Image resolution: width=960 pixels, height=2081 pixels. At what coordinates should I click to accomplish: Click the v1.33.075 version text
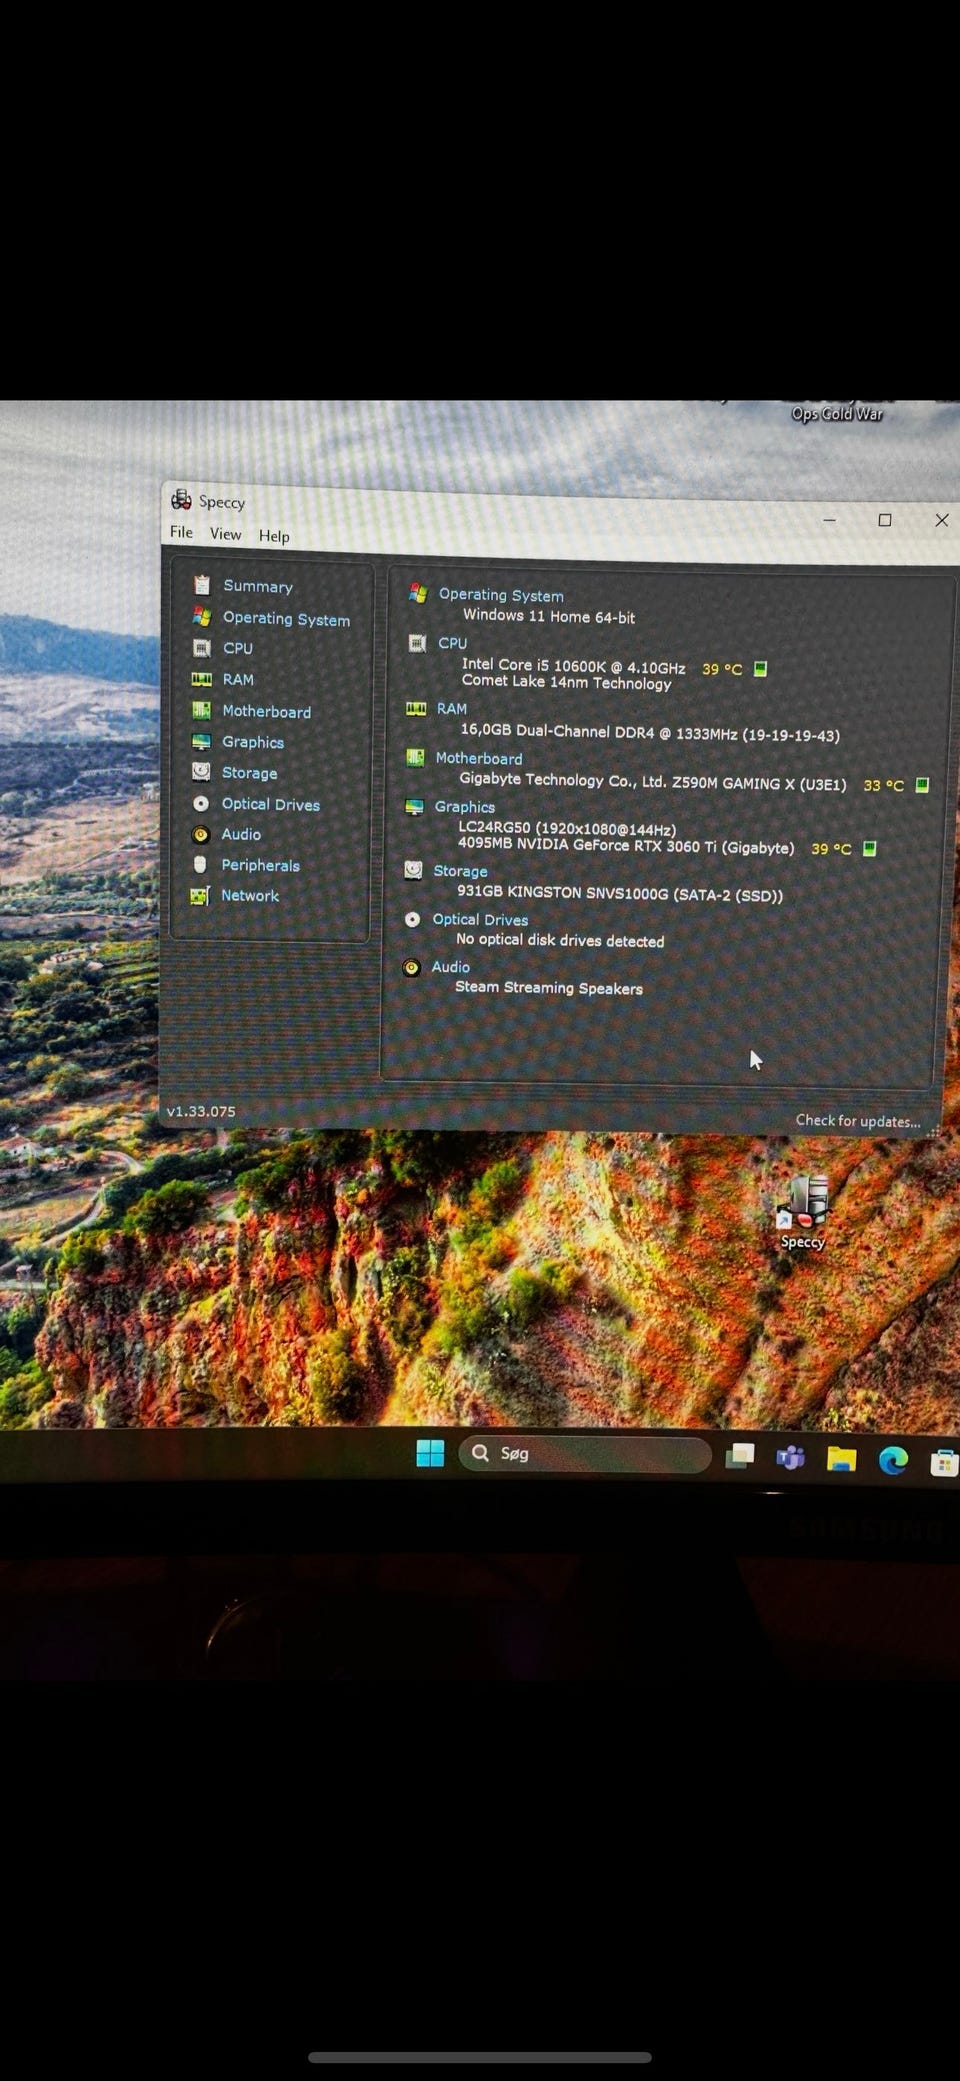[201, 1111]
